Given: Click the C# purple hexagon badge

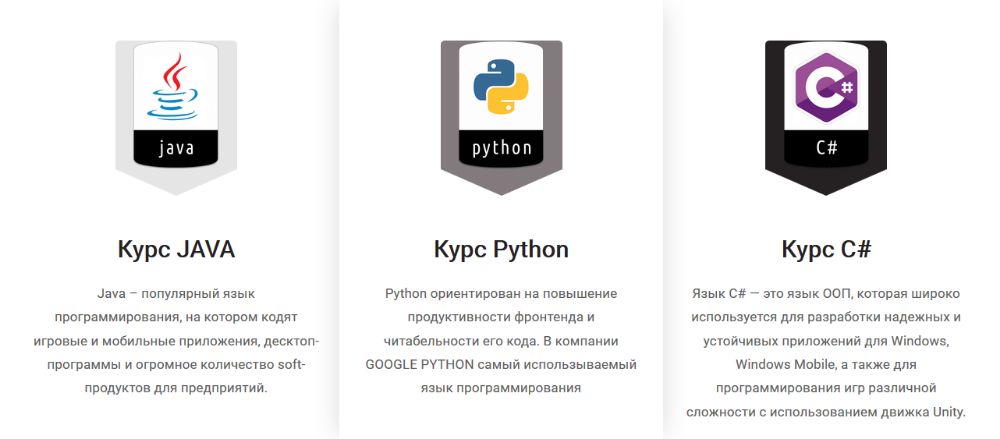Looking at the screenshot, I should [x=826, y=117].
